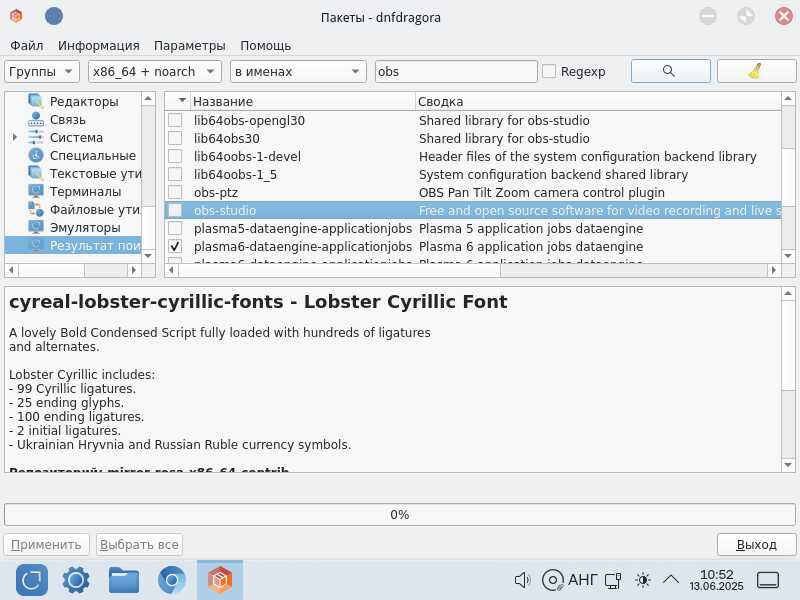This screenshot has width=800, height=600.
Task: Click the dnfdragora package icon in taskbar
Action: [220, 580]
